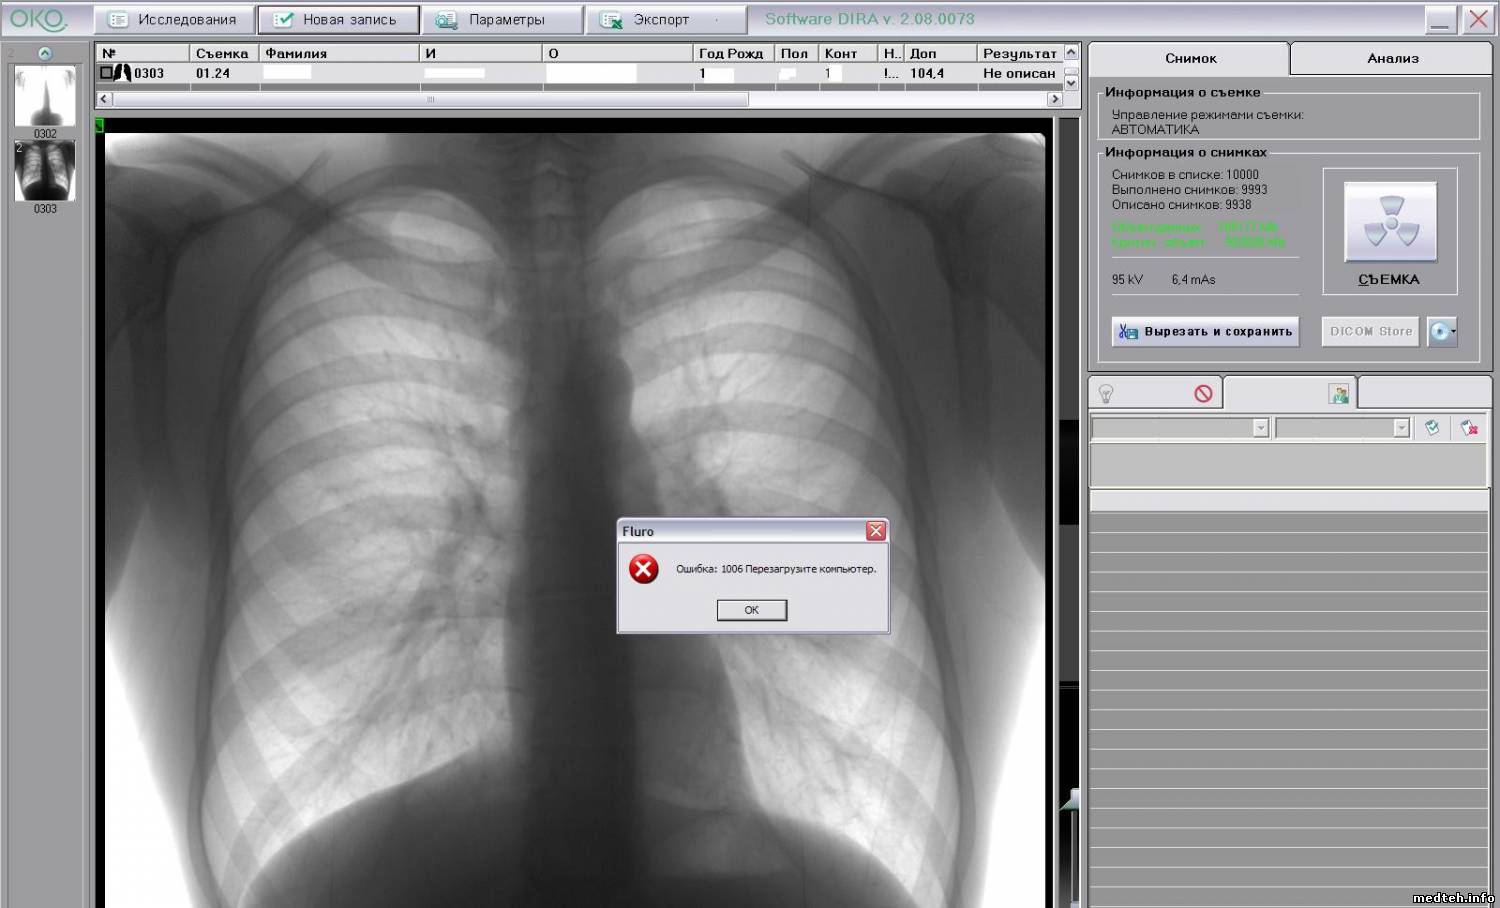Image resolution: width=1500 pixels, height=908 pixels.
Task: Collapse thumbnail strip with up chevron
Action: pyautogui.click(x=45, y=53)
